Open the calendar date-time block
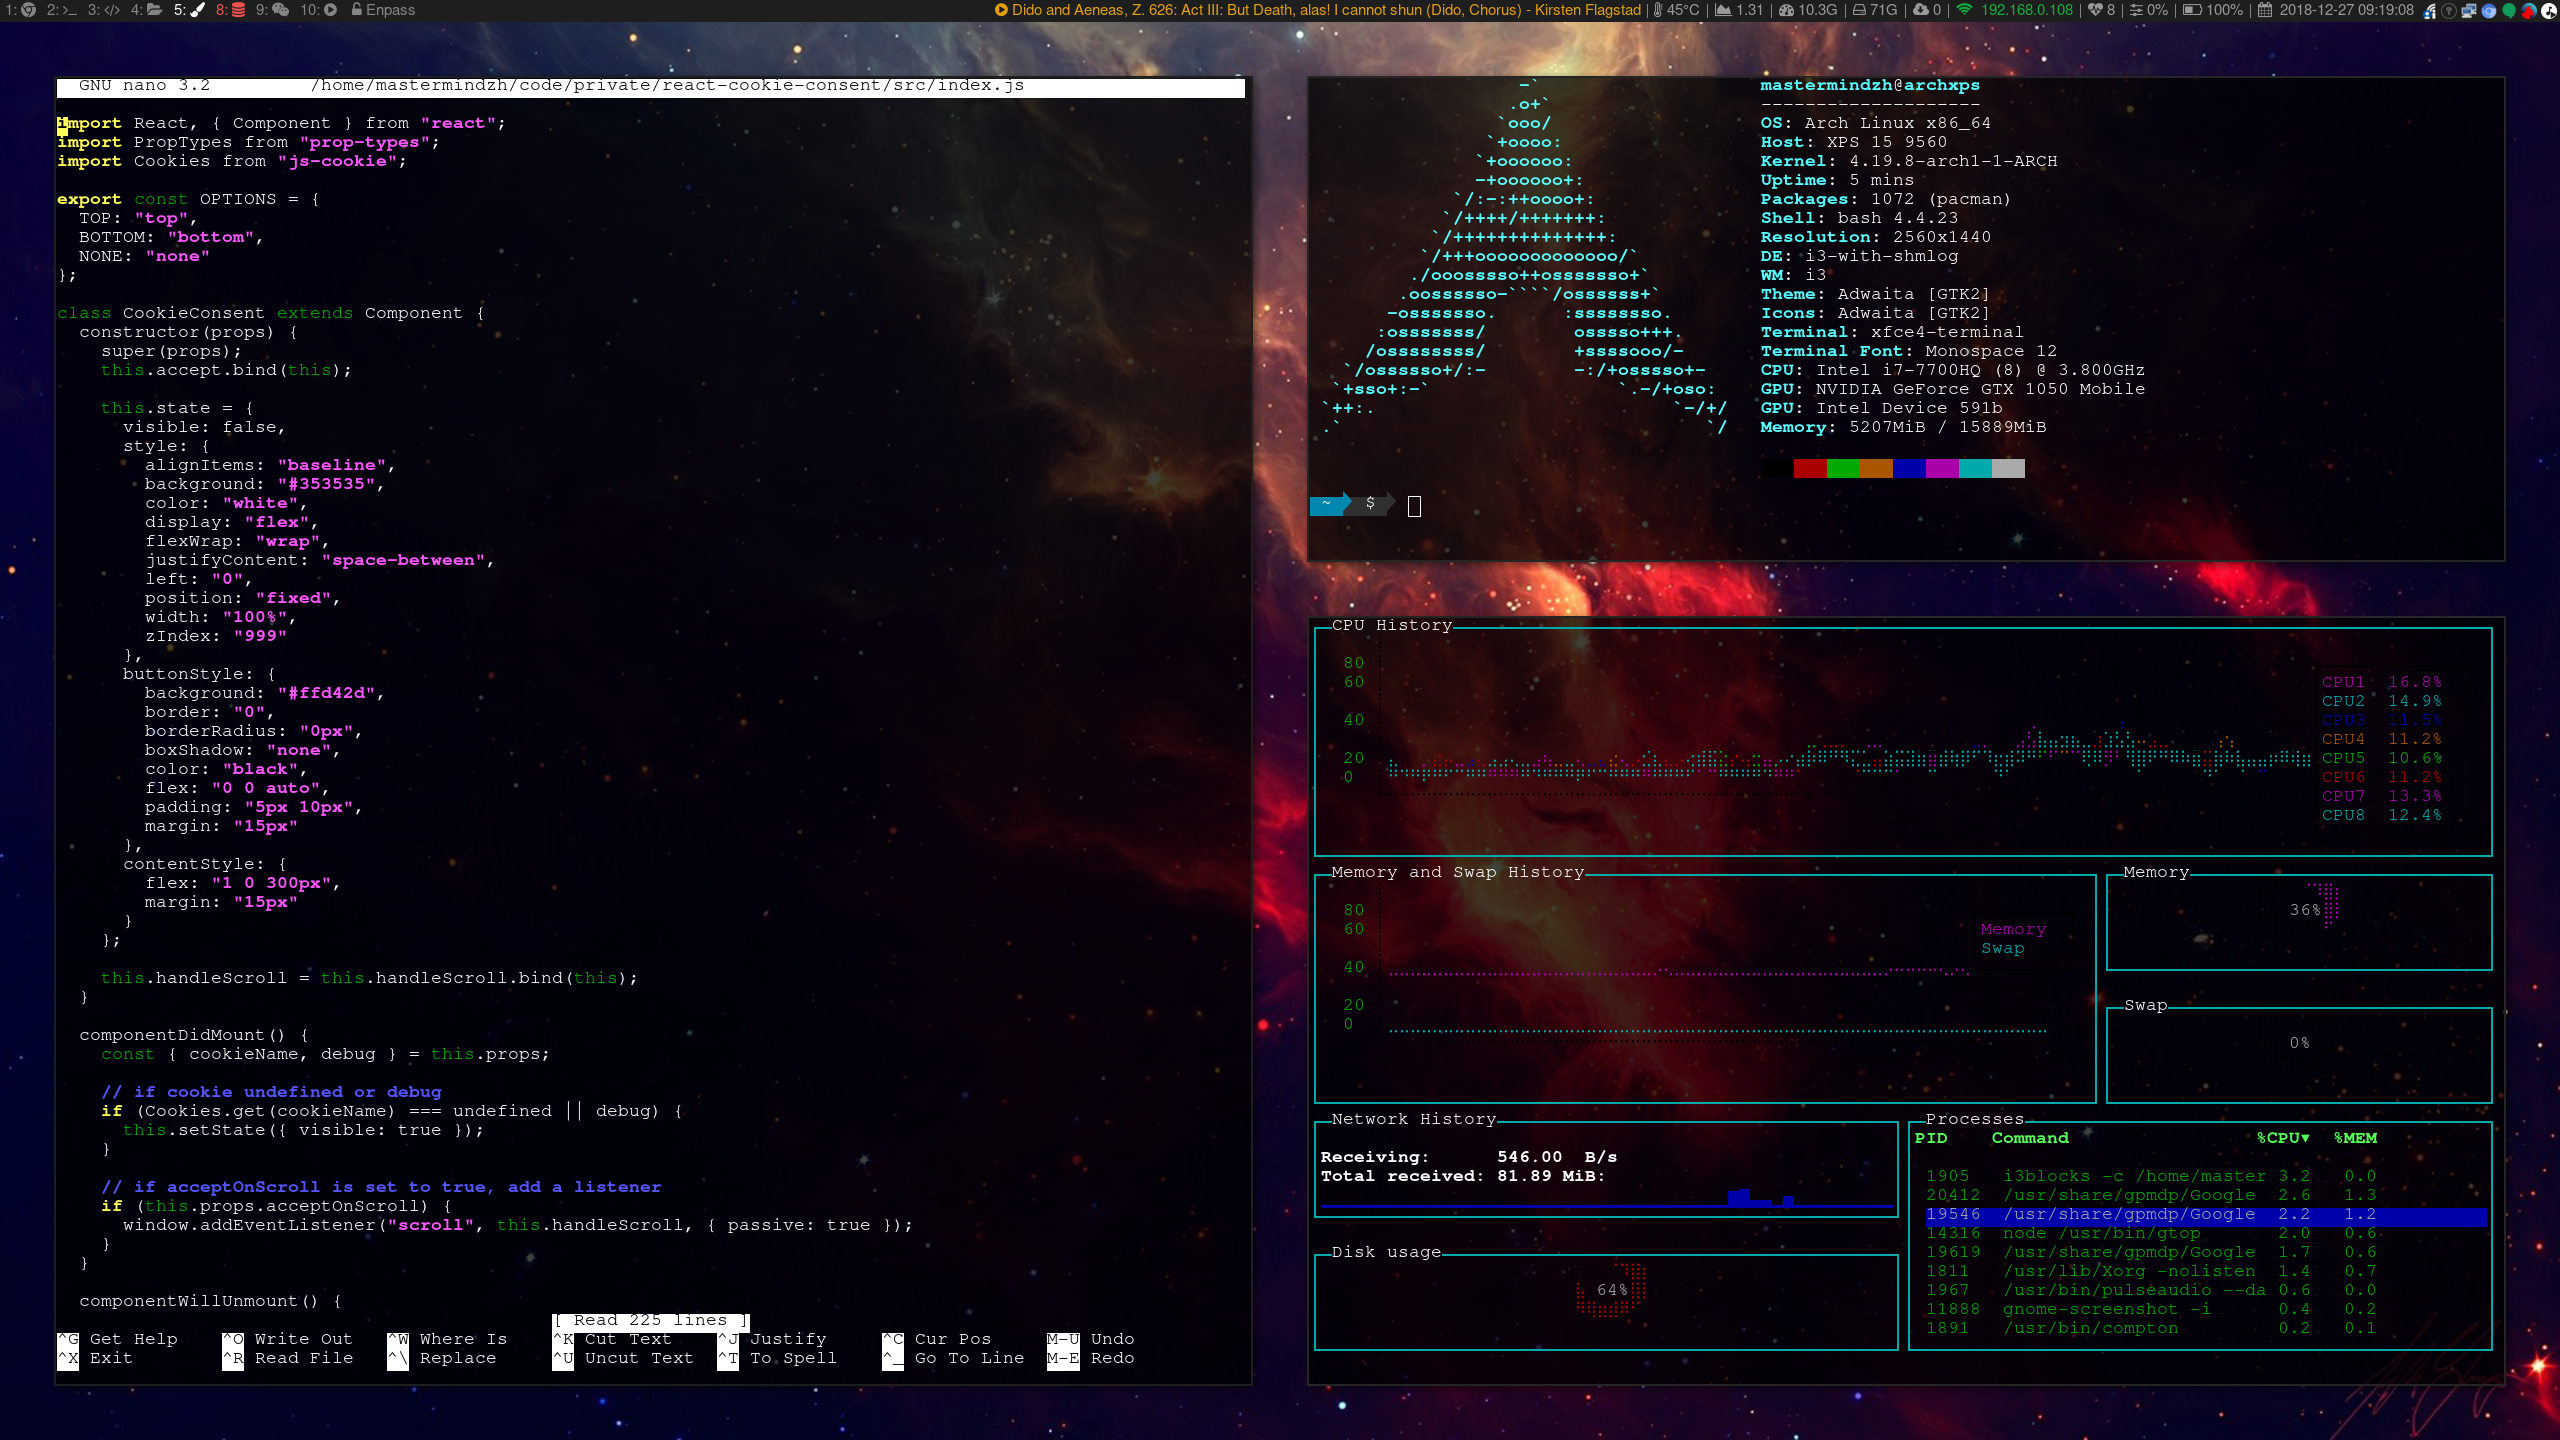 [x=2335, y=10]
